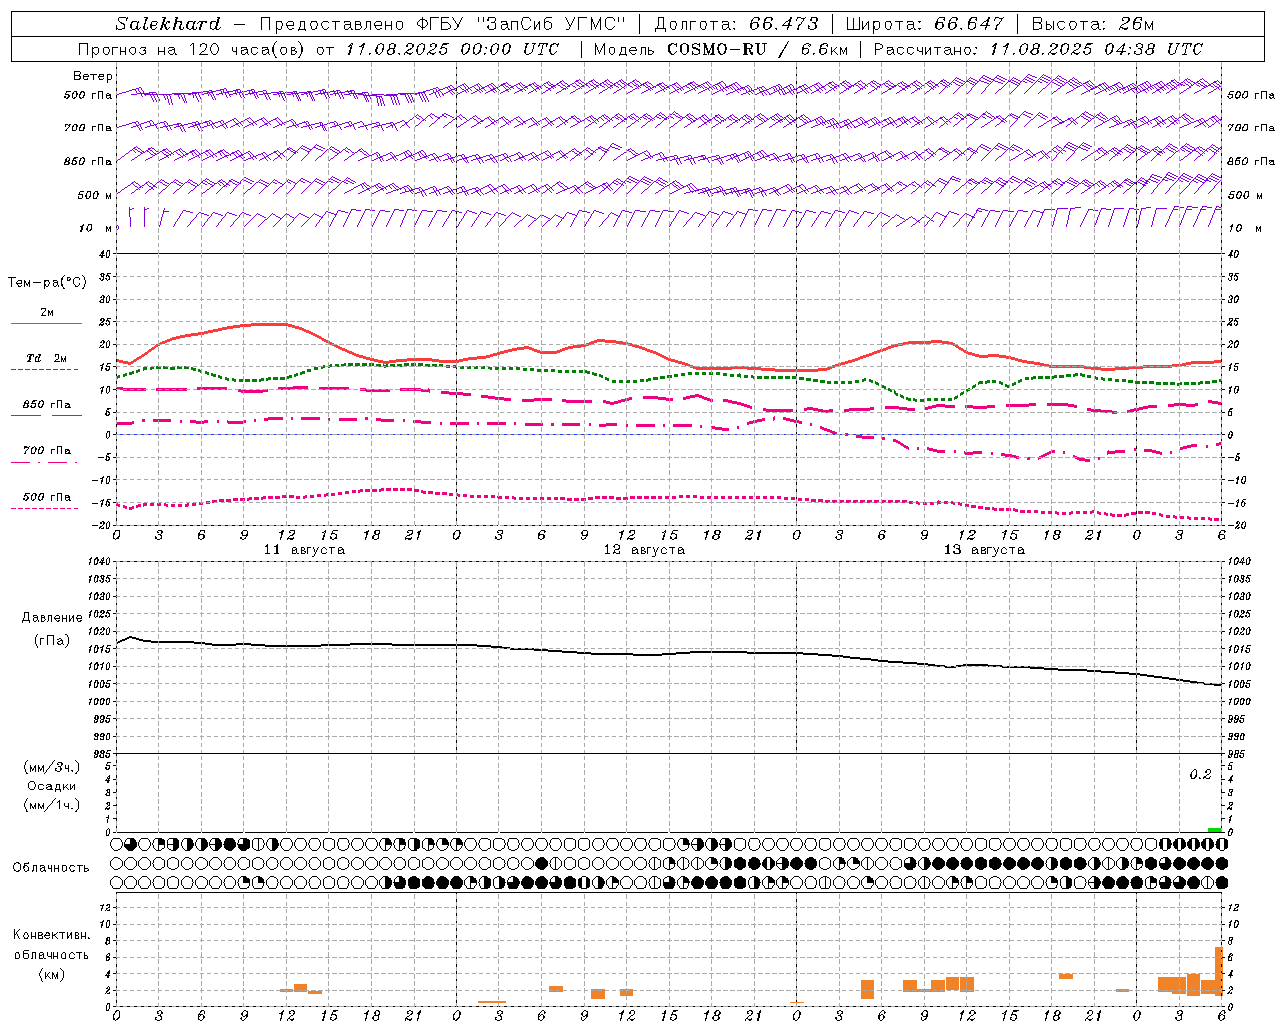This screenshot has height=1024, width=1280.
Task: Click the (км) unit under convective cloud label
Action: (51, 974)
